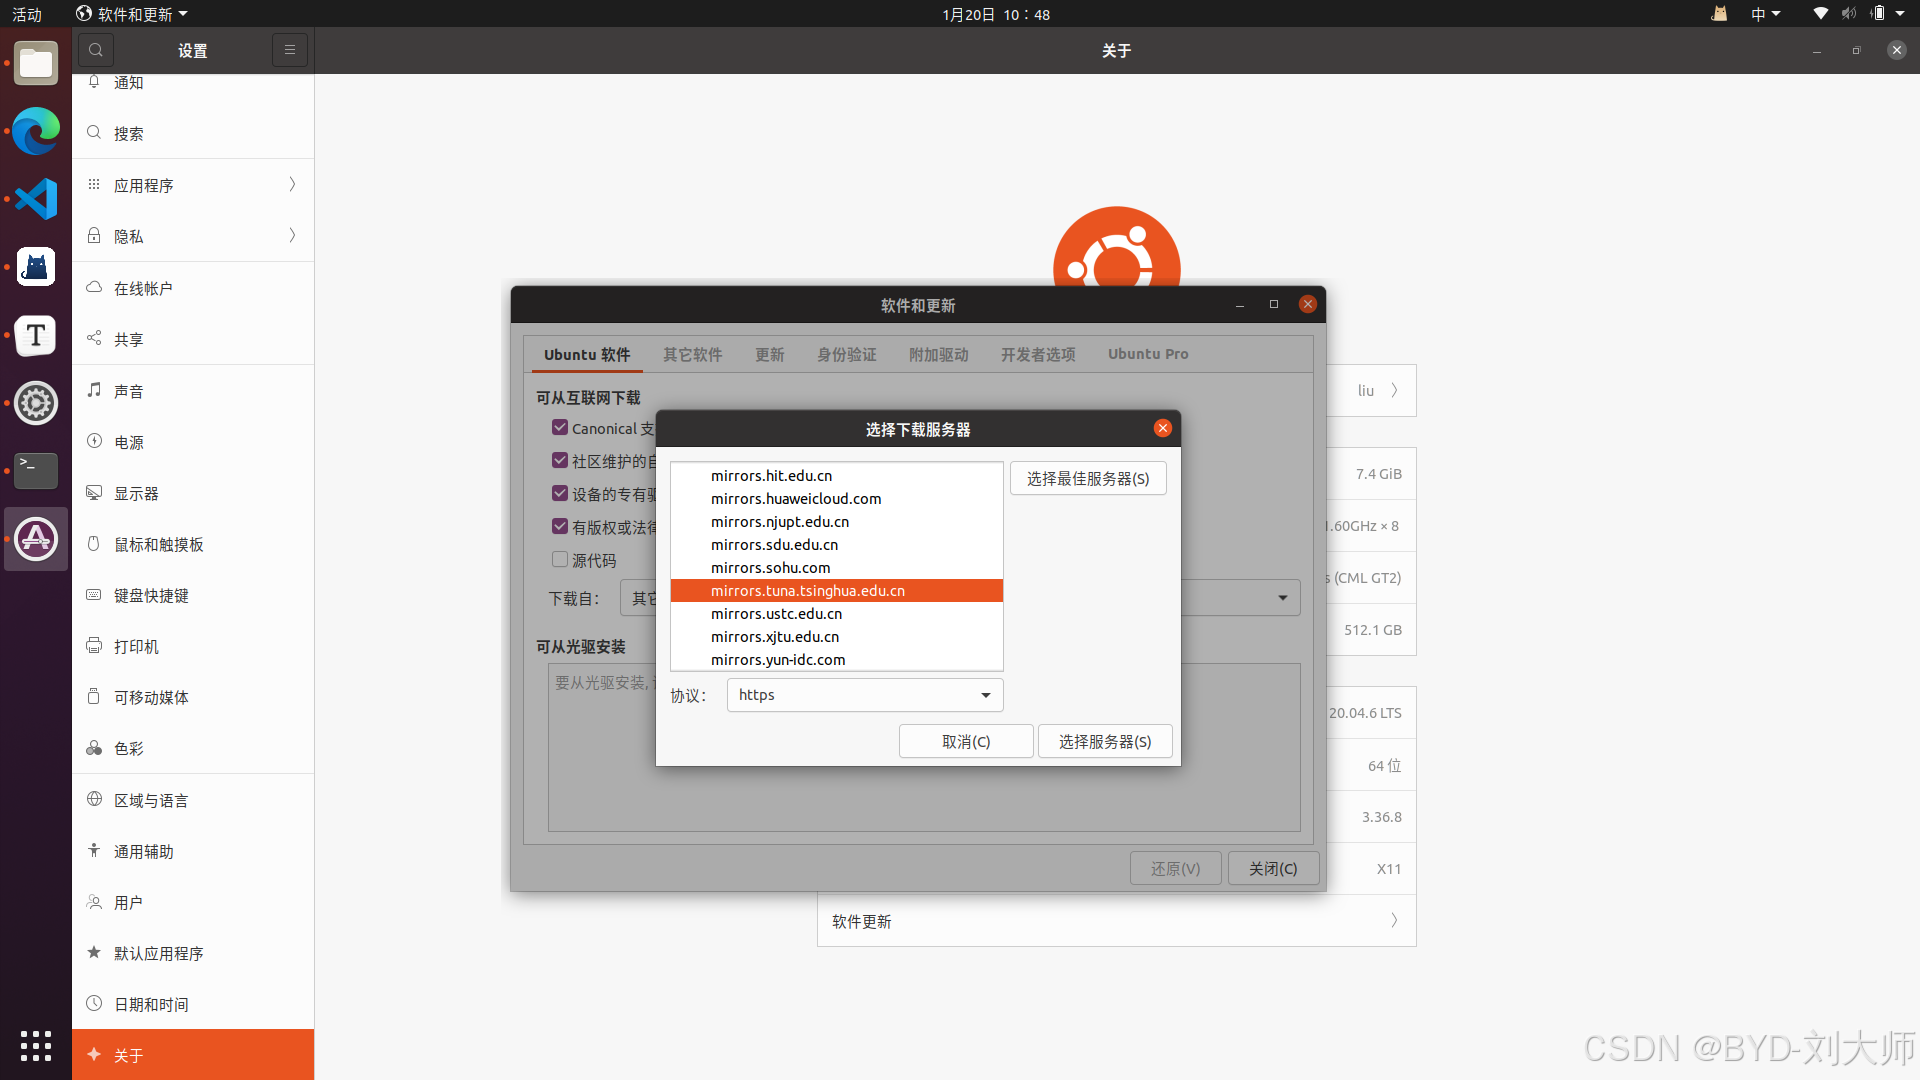Toggle the Canonical-supported software checkbox

coord(560,428)
